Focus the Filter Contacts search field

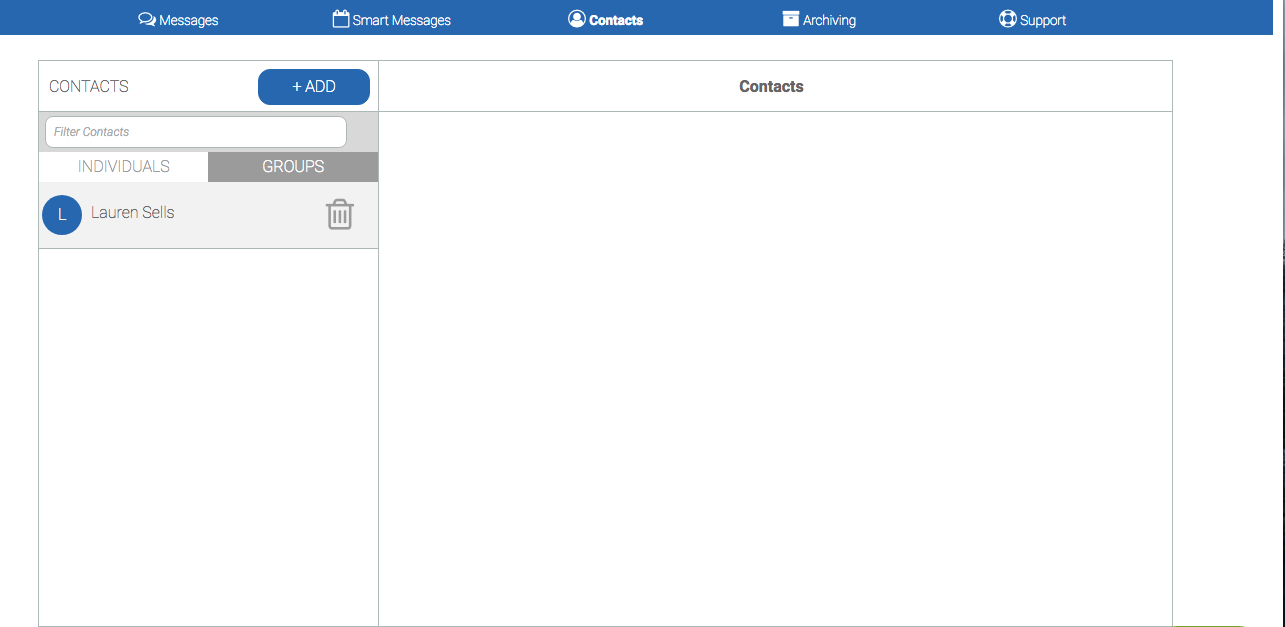point(196,132)
